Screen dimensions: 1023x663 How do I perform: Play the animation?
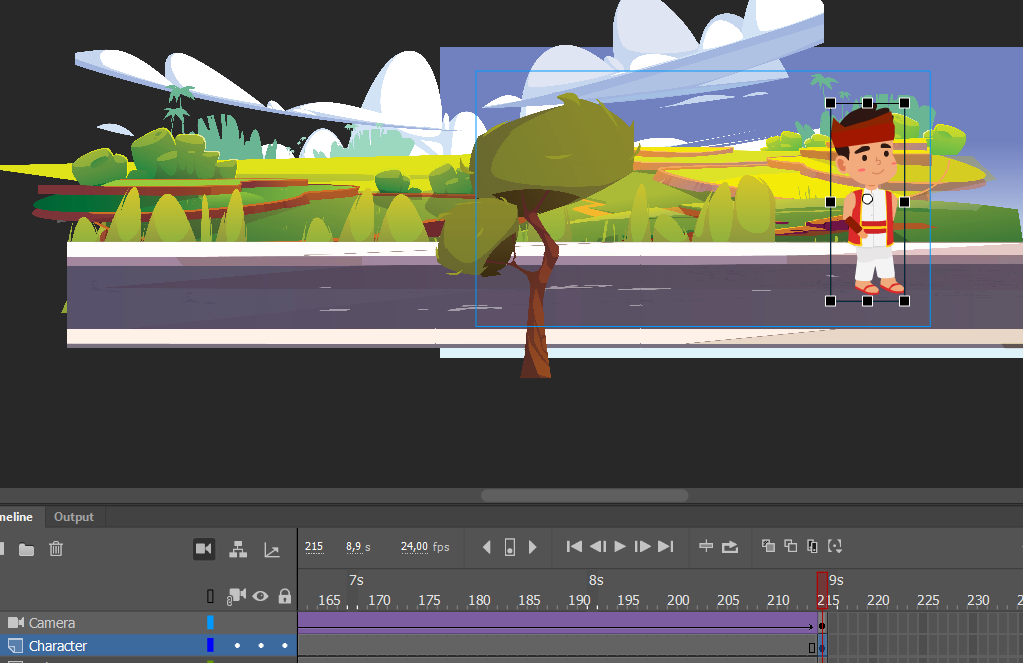(x=620, y=547)
